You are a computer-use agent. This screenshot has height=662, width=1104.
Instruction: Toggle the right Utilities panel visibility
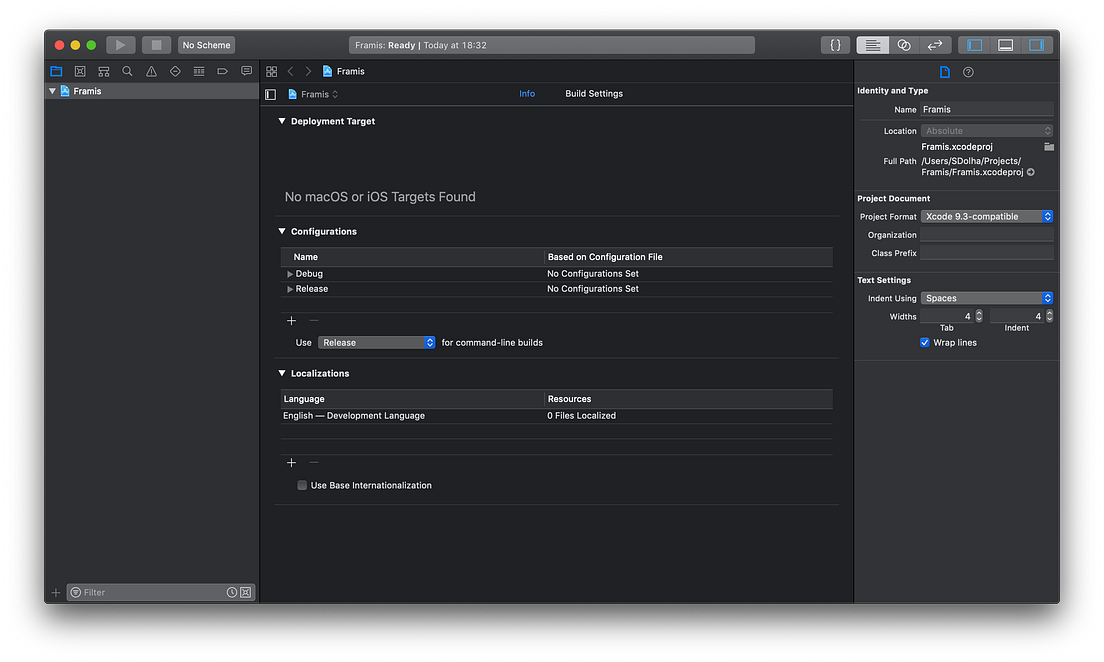click(x=1037, y=44)
